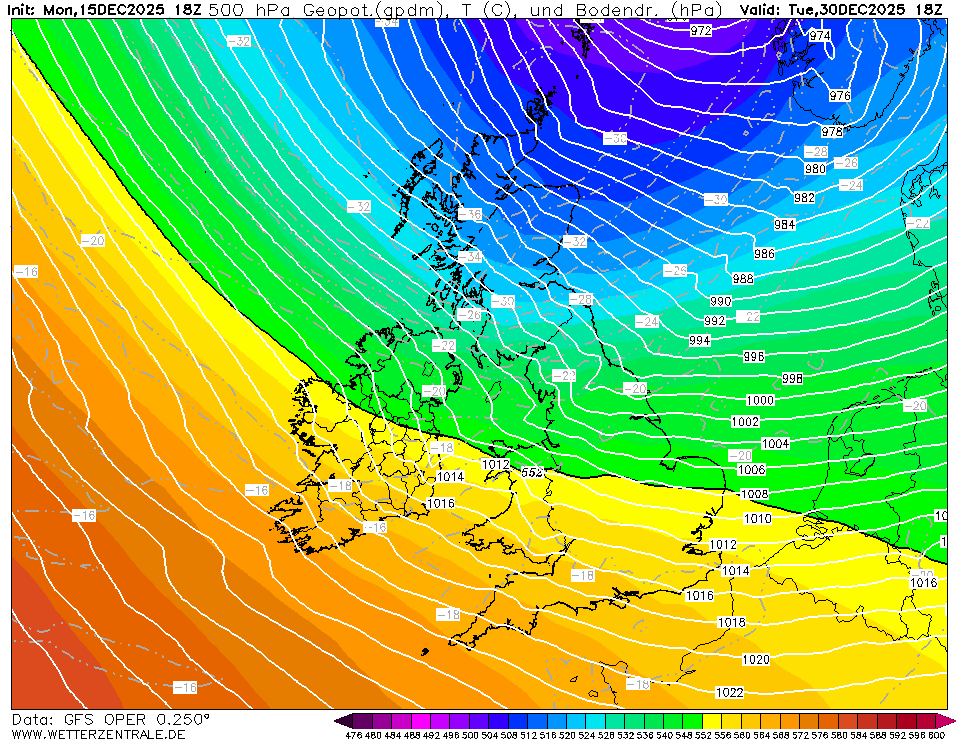Click the 986 isobar pressure label
The image size is (959, 741).
tap(764, 254)
